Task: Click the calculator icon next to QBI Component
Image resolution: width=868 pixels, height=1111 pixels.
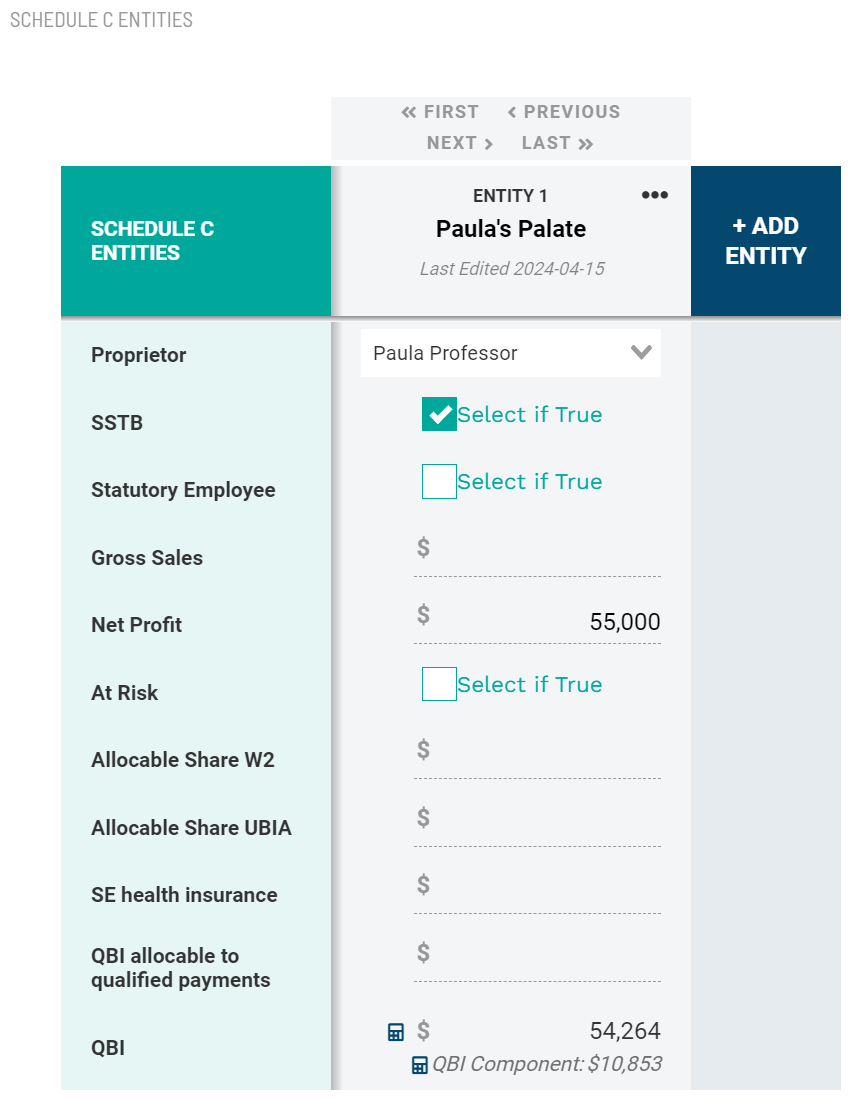Action: [418, 1065]
